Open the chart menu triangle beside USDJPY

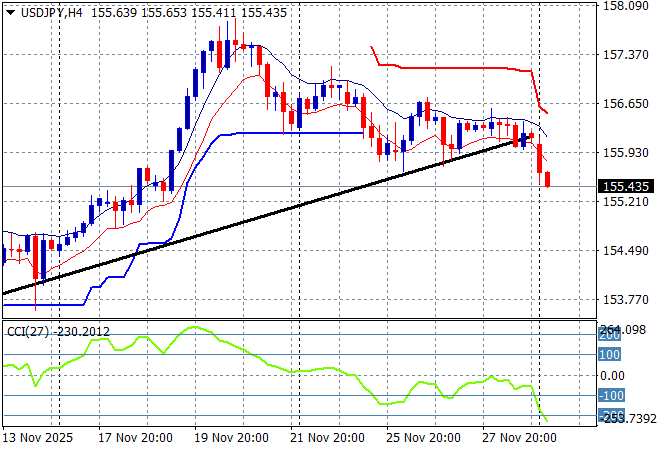(x=11, y=13)
